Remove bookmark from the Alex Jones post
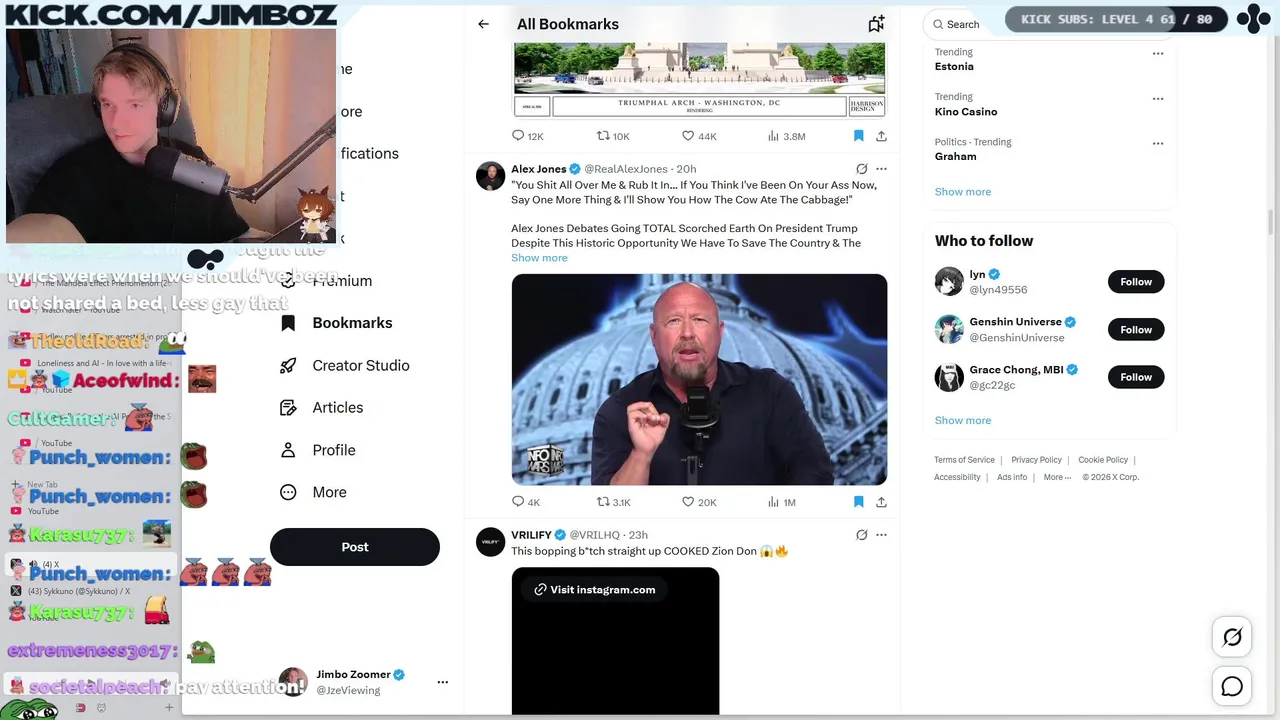The width and height of the screenshot is (1280, 720). click(858, 502)
